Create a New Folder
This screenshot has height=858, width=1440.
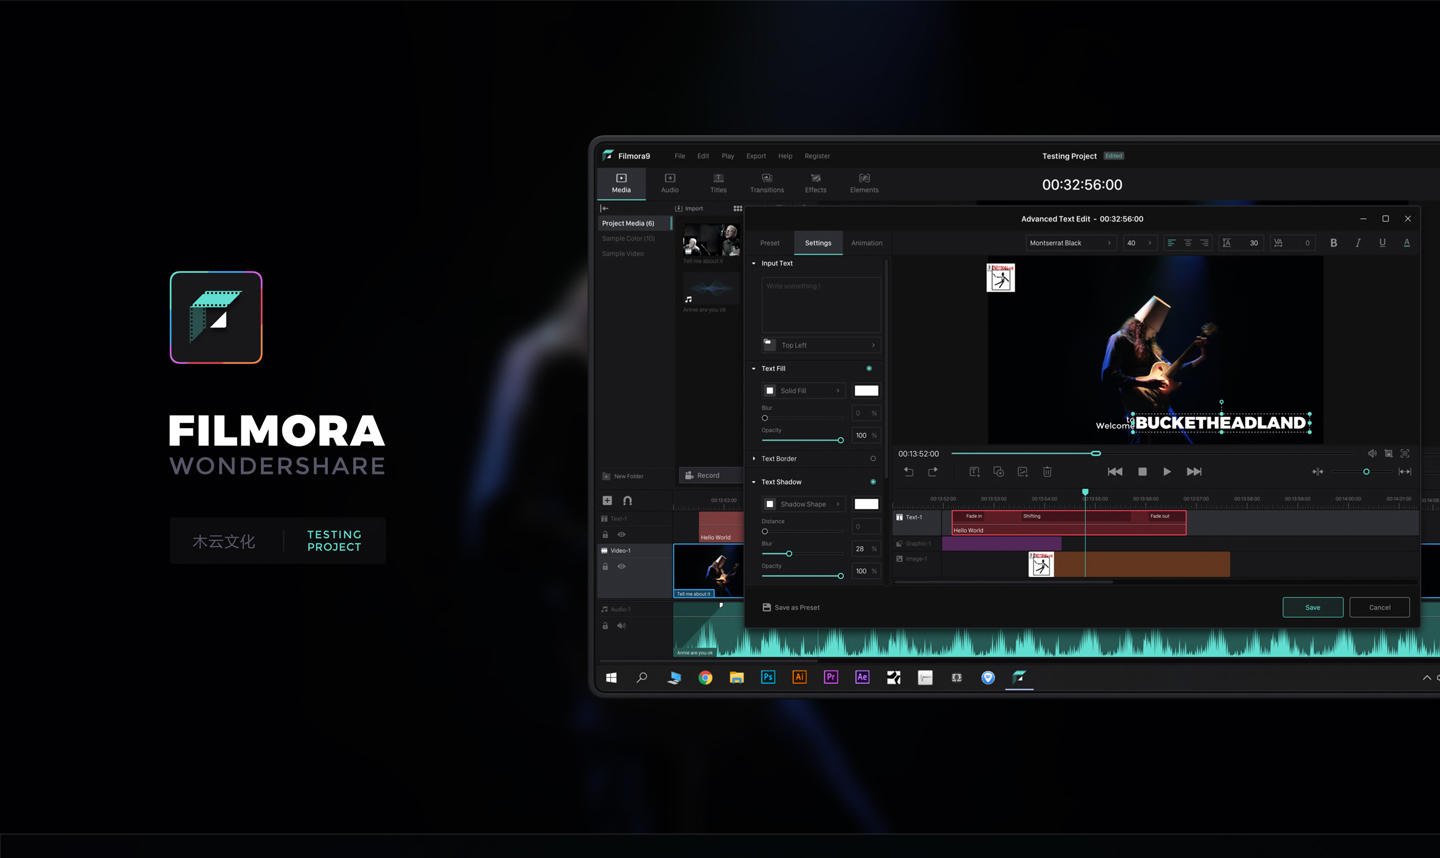click(623, 476)
